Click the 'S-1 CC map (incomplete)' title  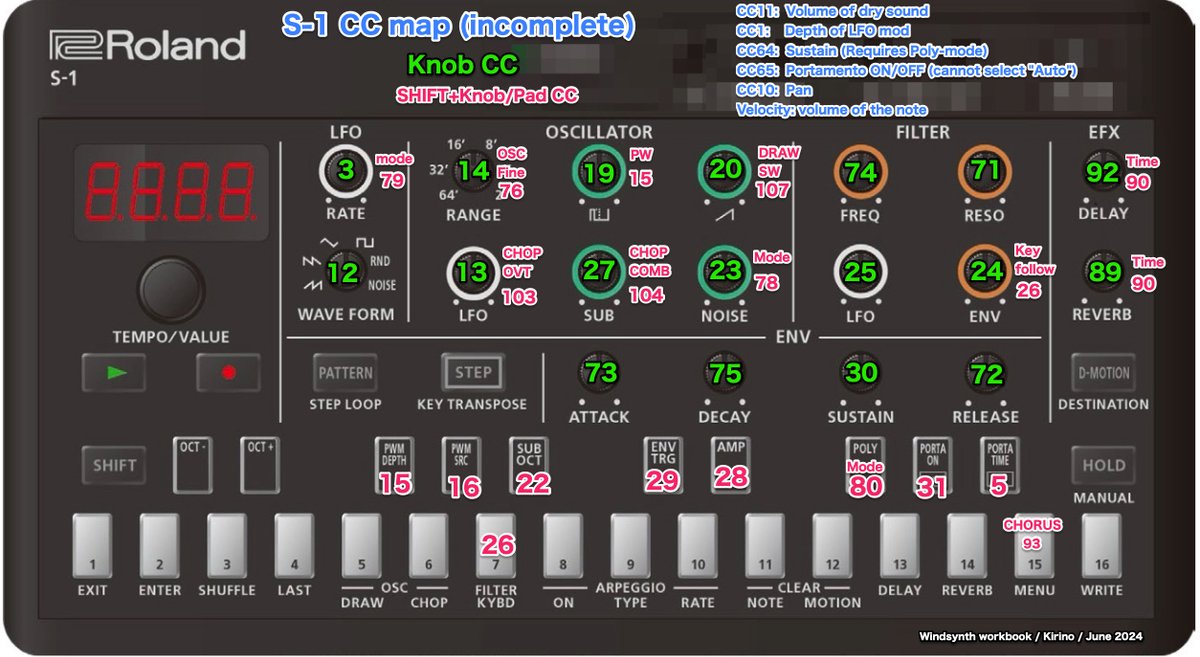[459, 25]
